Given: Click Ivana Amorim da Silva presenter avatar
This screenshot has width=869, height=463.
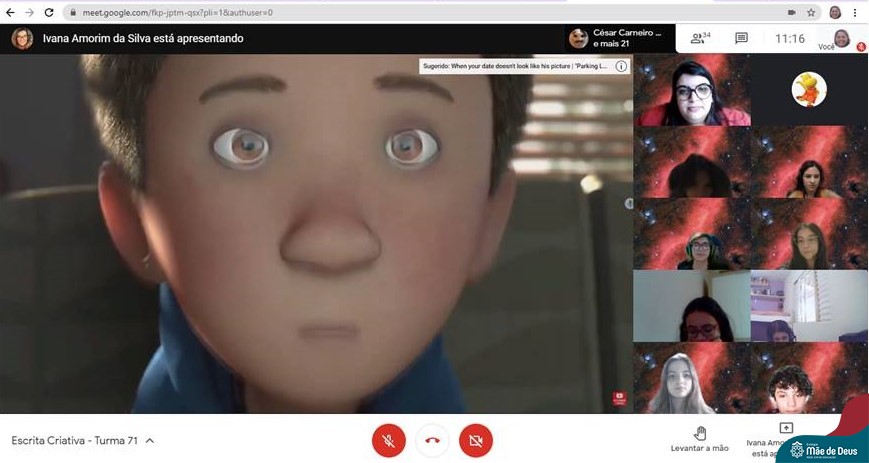Looking at the screenshot, I should pos(22,39).
